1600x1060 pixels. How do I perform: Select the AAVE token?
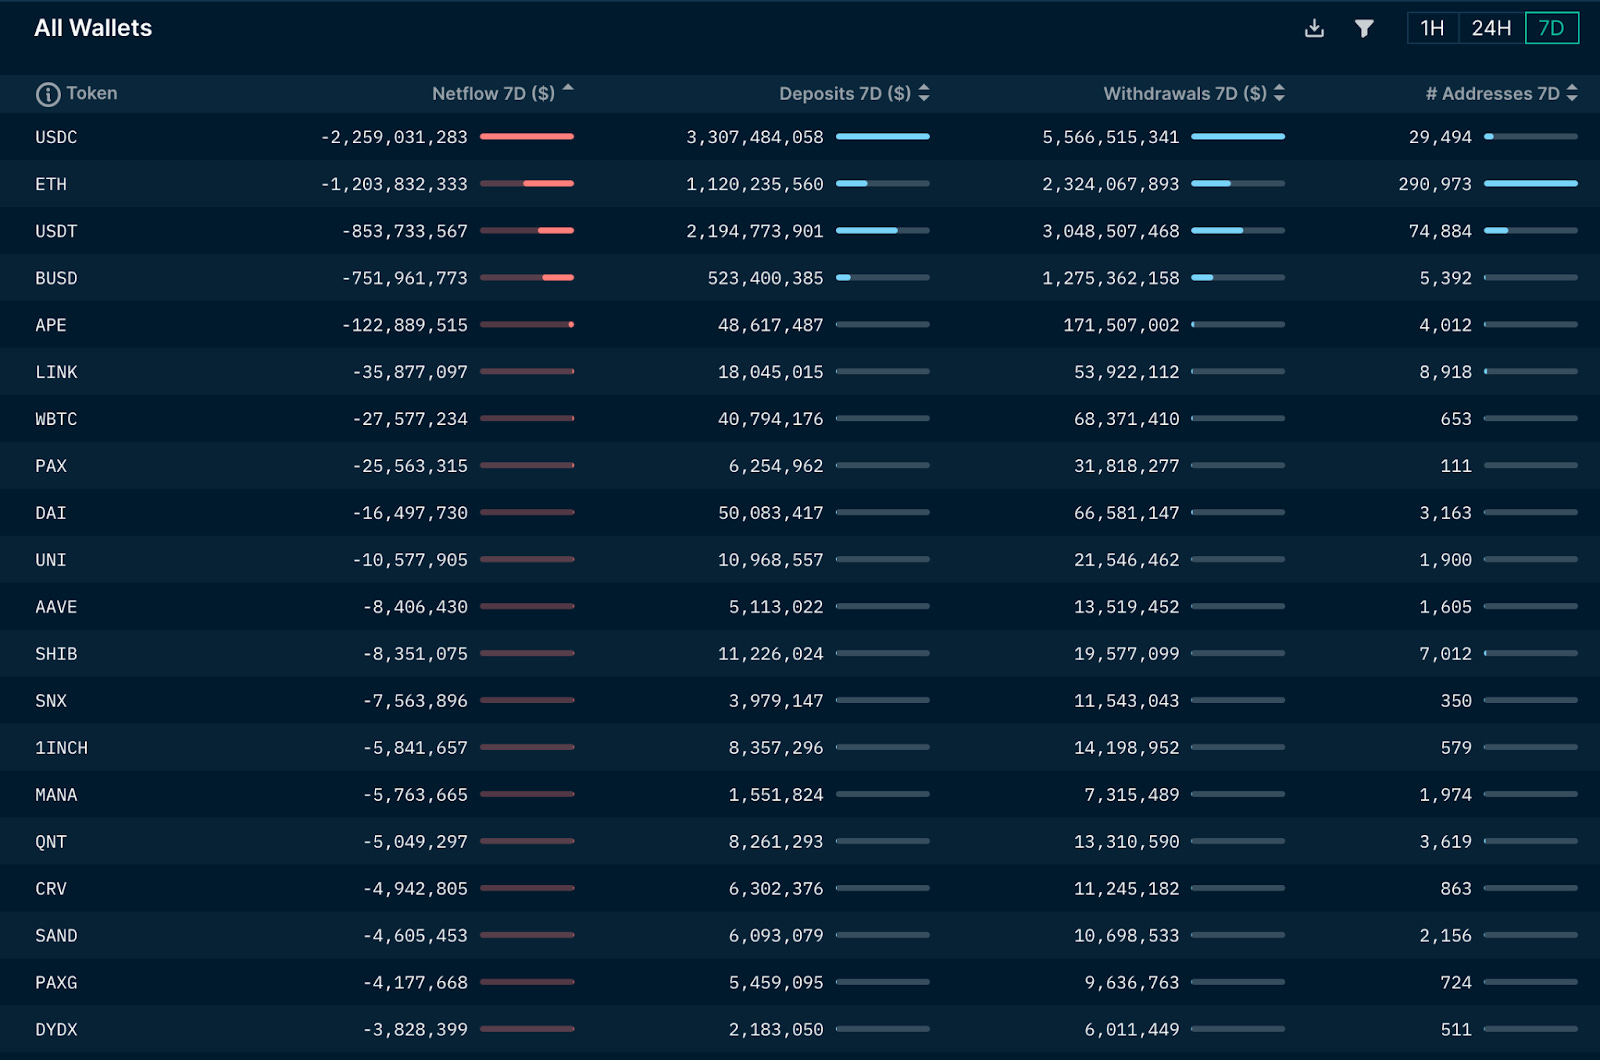[56, 607]
